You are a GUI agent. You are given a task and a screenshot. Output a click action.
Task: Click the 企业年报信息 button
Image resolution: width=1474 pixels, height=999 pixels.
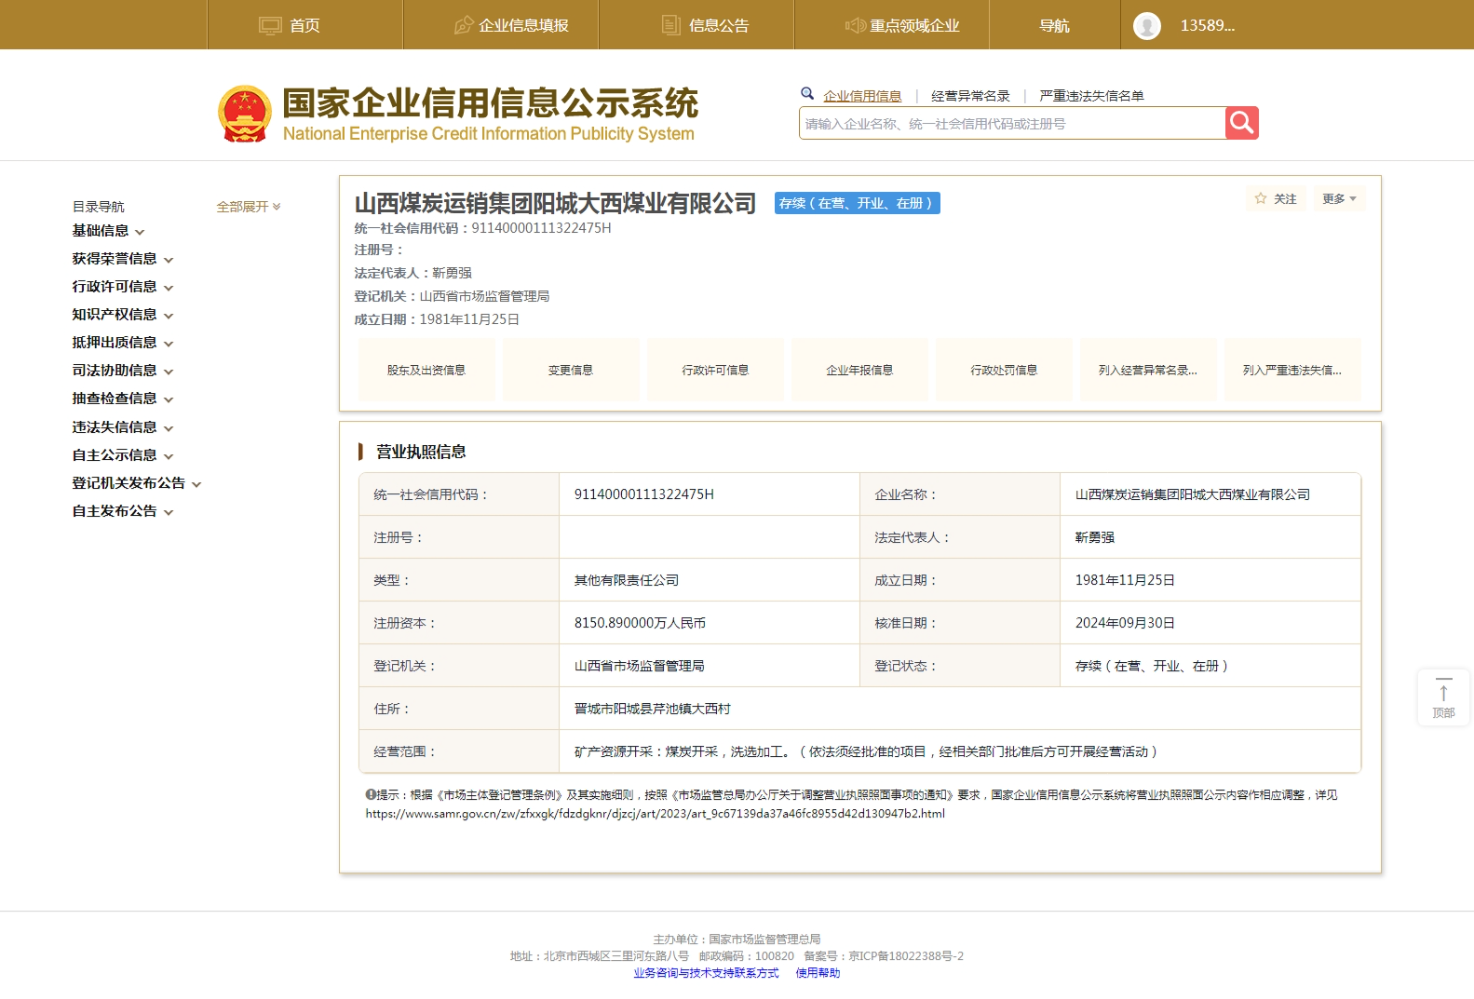coord(860,370)
